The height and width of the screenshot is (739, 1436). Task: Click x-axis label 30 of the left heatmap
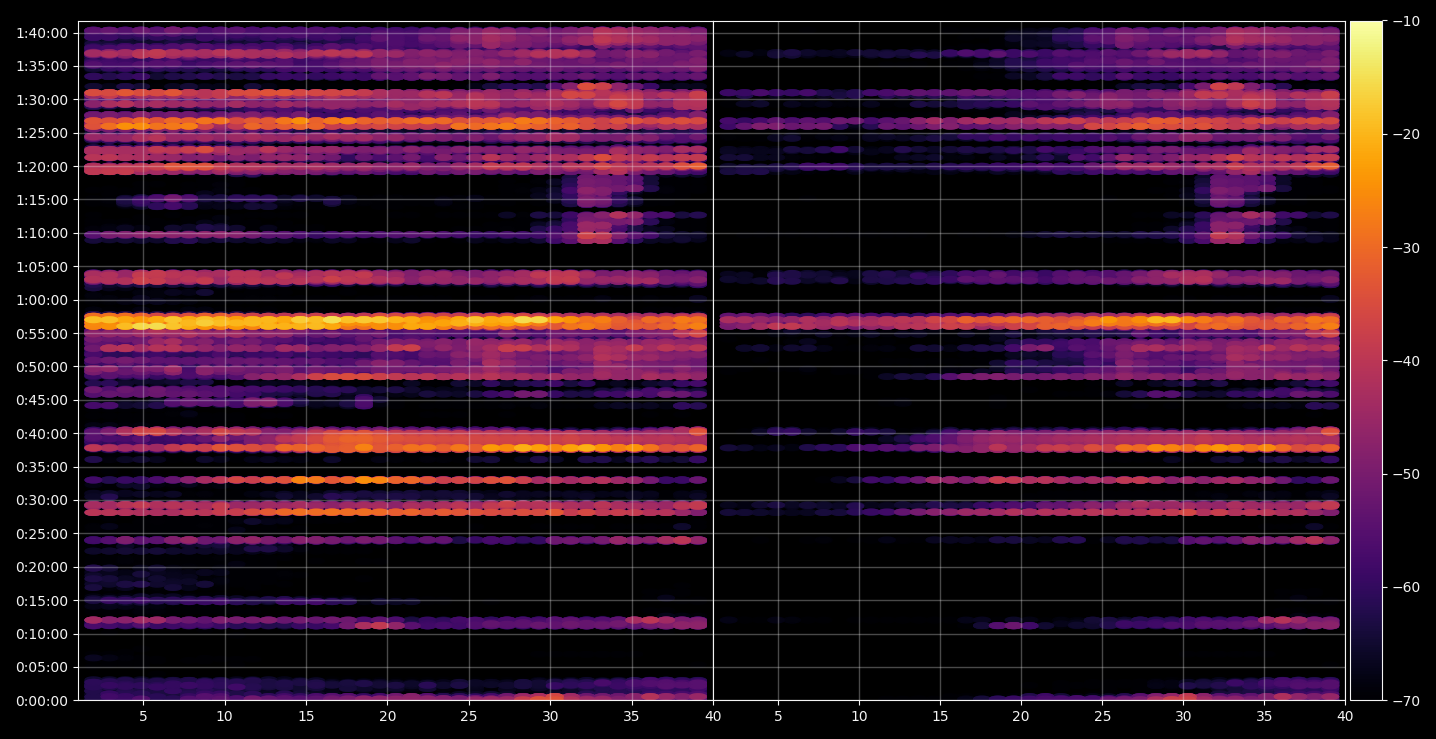(550, 716)
